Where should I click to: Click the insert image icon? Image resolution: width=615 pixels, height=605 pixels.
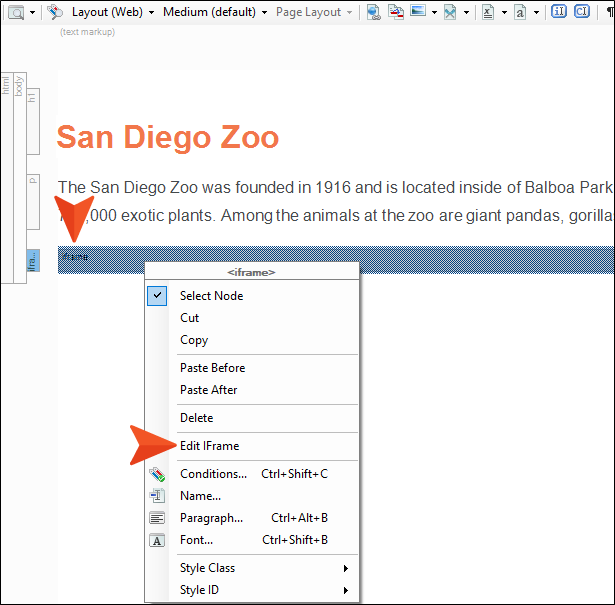click(418, 11)
